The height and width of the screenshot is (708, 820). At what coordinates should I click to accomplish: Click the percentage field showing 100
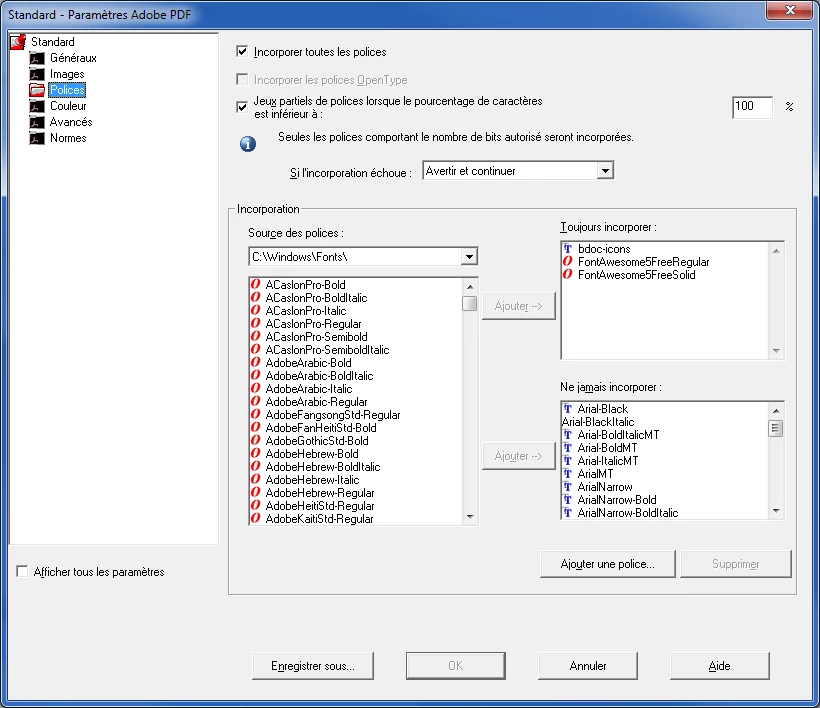coord(752,107)
